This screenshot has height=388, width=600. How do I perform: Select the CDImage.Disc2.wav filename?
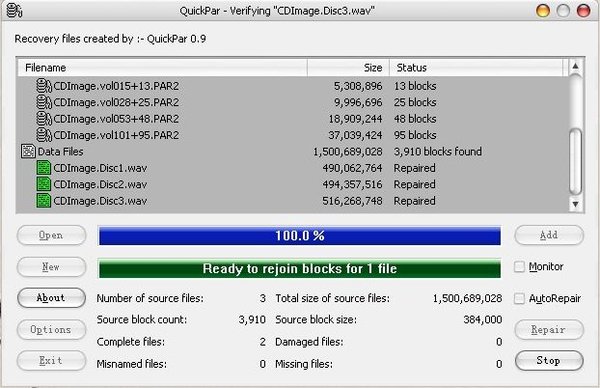click(x=100, y=185)
